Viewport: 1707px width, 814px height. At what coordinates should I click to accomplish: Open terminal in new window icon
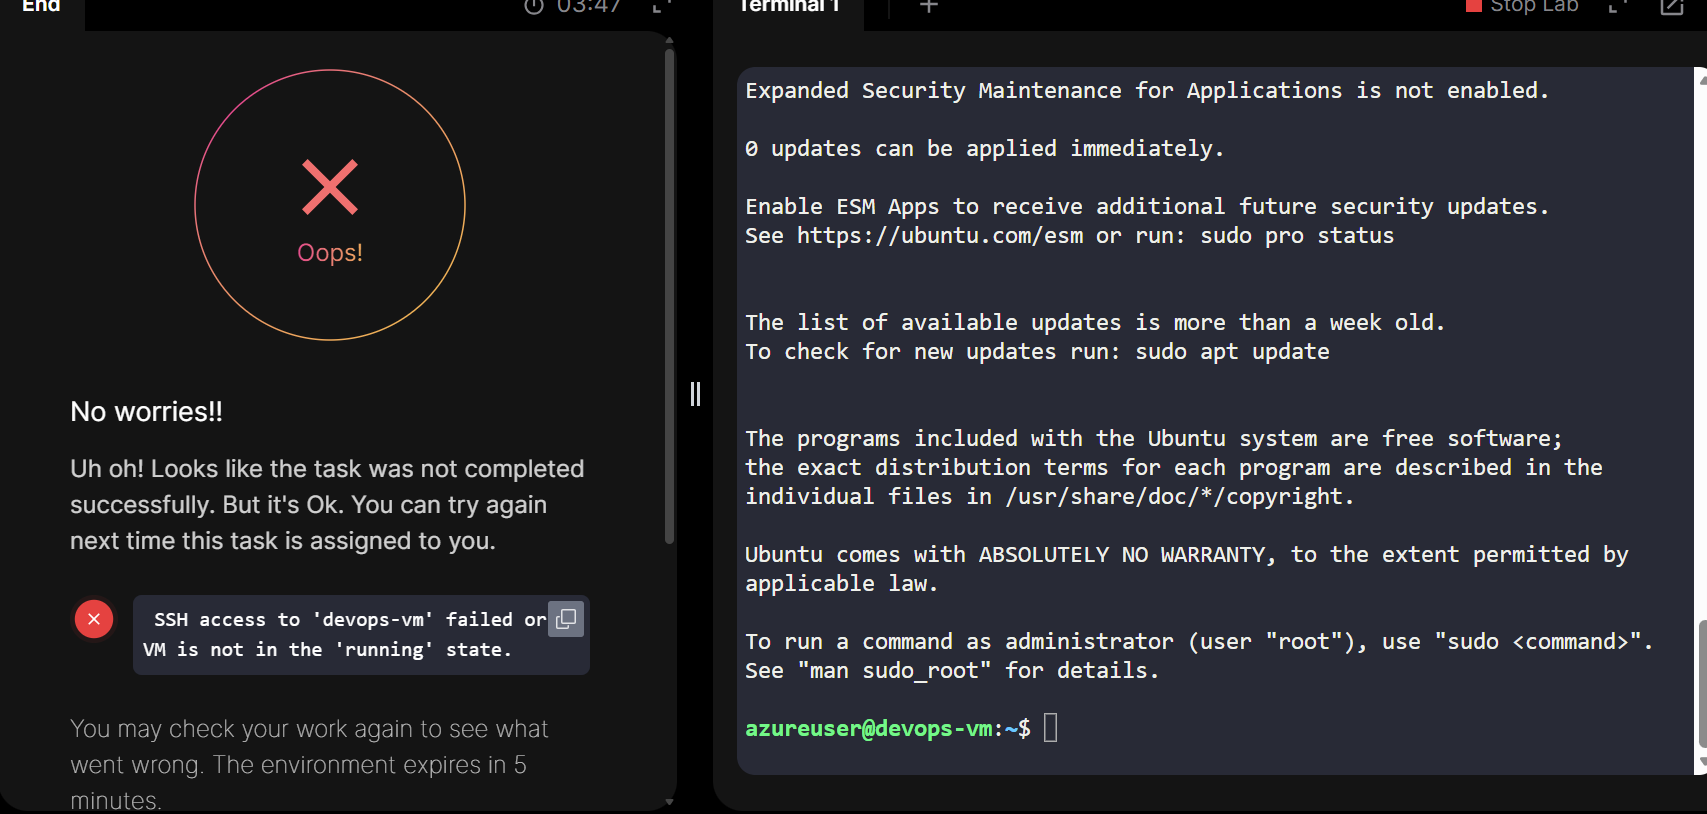1672,7
